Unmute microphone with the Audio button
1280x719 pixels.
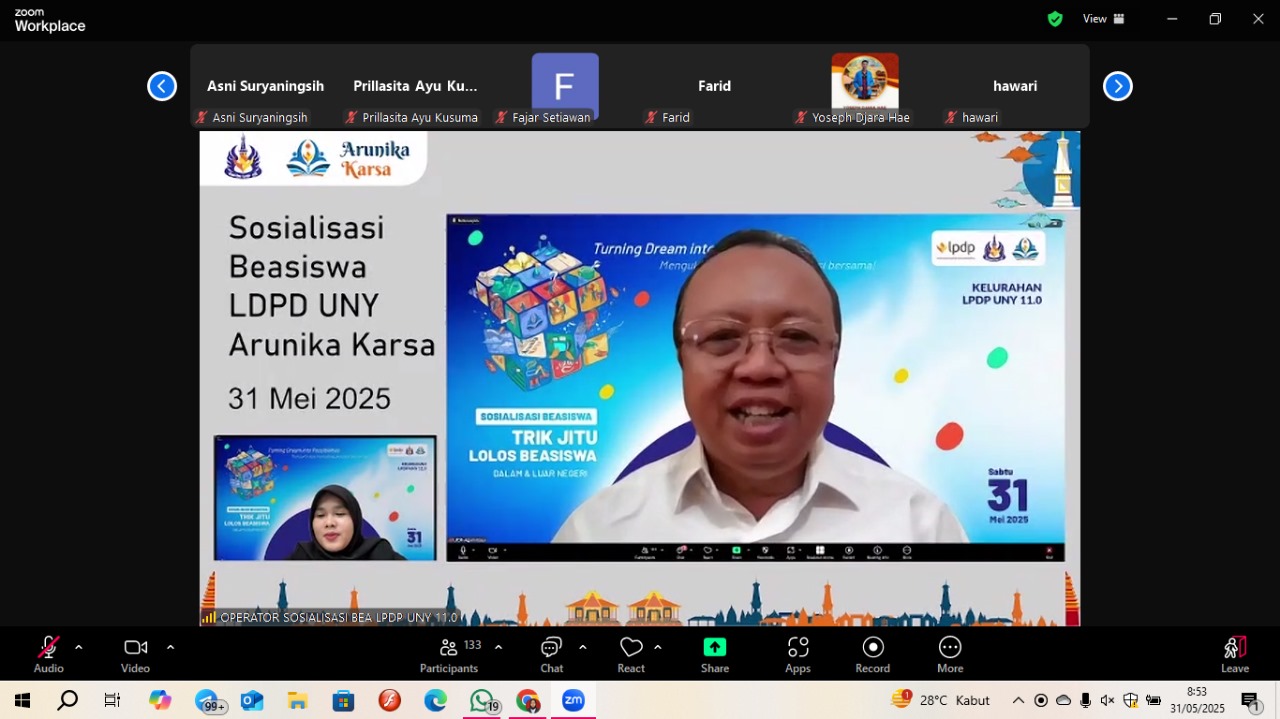[48, 655]
